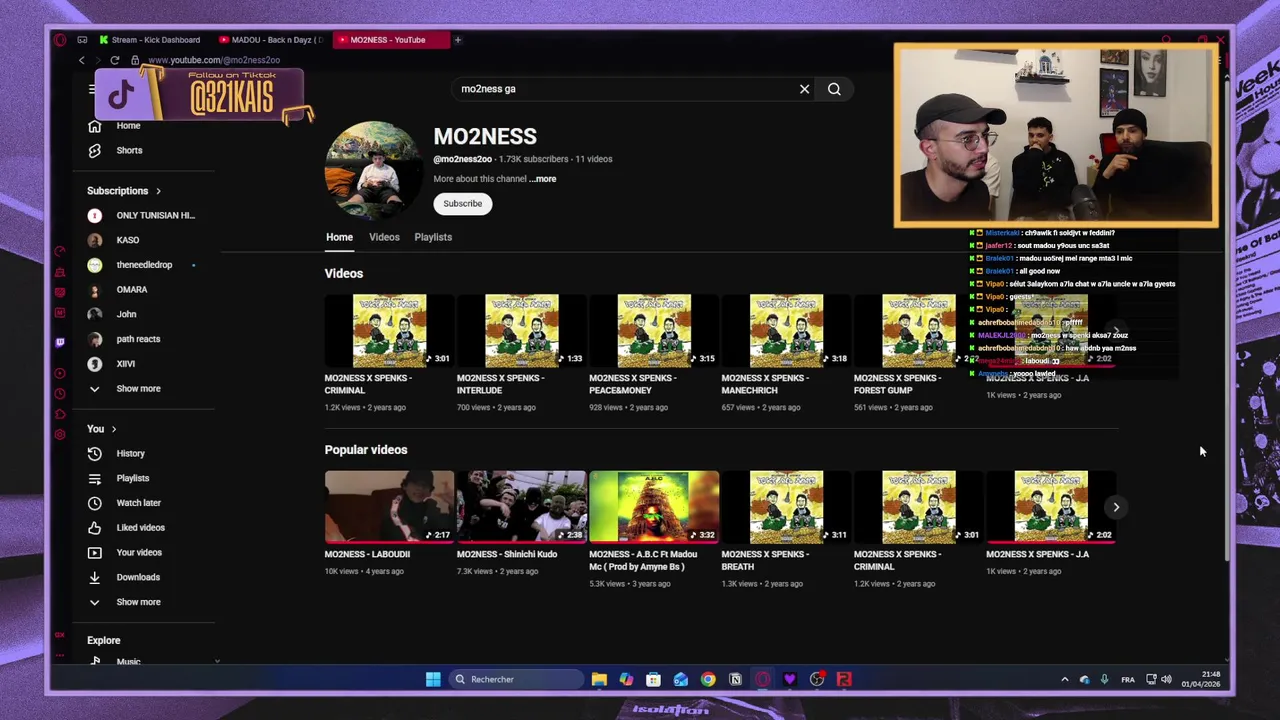
Task: Open Twitch in the Opera sidebar
Action: (x=60, y=342)
